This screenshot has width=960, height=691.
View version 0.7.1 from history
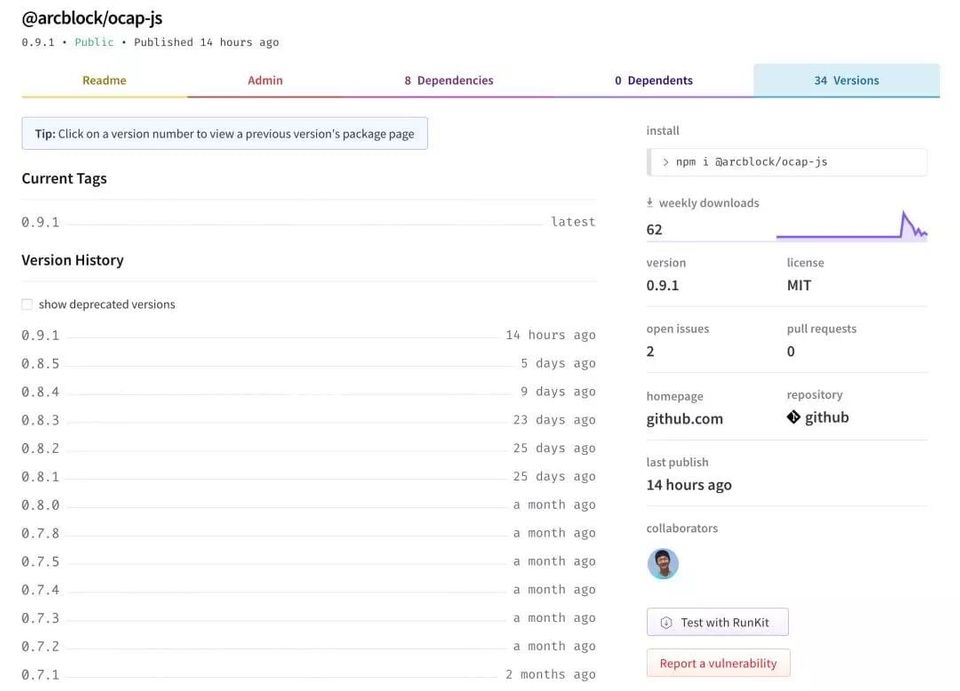coord(41,675)
